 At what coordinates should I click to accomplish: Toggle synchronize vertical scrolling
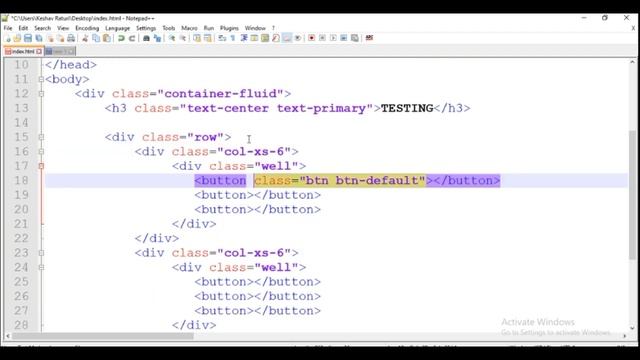pyautogui.click(x=197, y=38)
